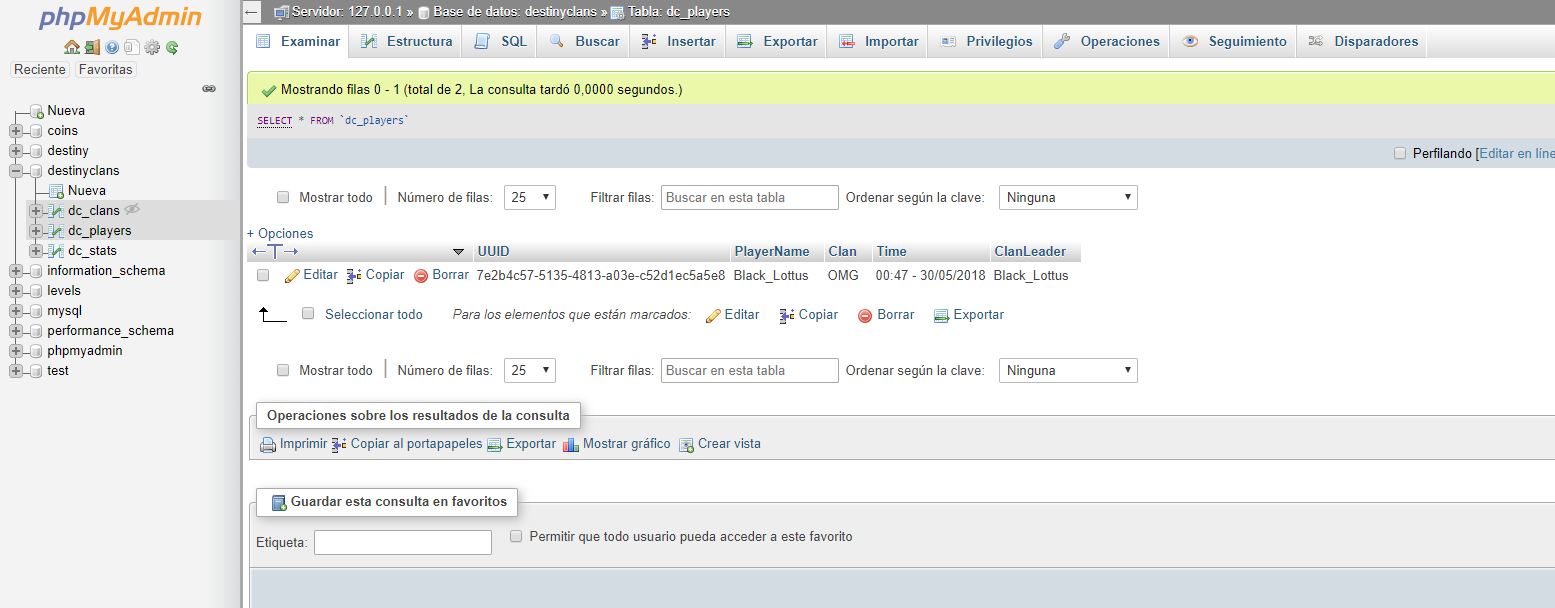Select the Black_Lottus row checkbox

tap(263, 275)
